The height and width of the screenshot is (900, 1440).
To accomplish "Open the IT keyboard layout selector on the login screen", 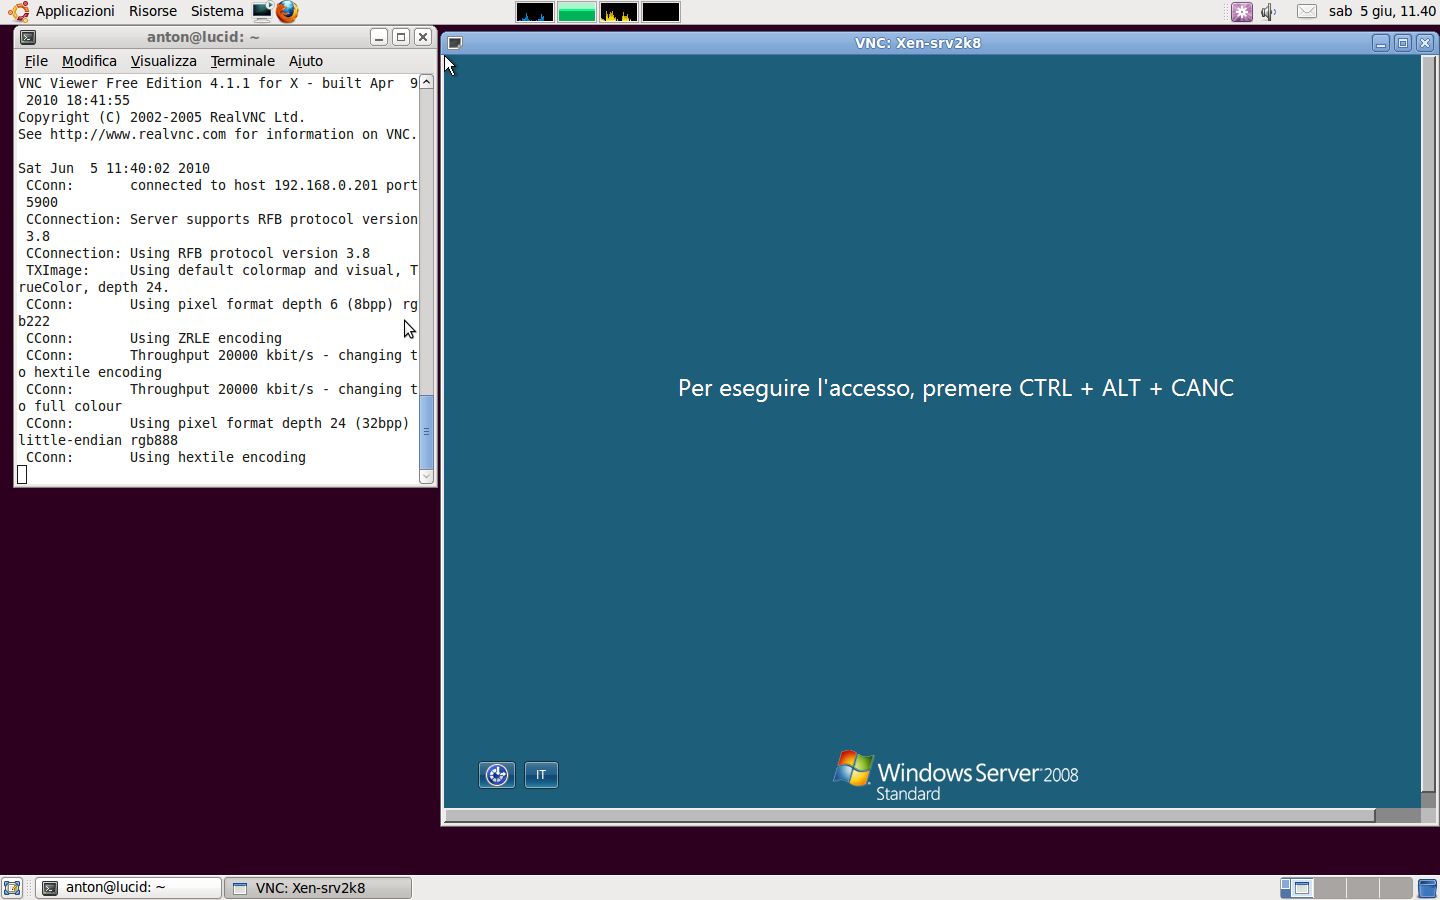I will point(541,775).
